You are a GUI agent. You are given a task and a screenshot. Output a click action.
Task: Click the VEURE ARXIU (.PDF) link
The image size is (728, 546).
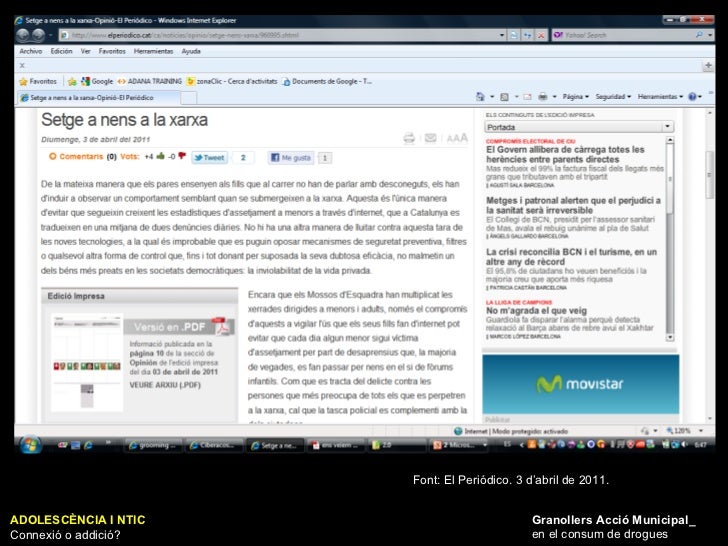point(165,385)
